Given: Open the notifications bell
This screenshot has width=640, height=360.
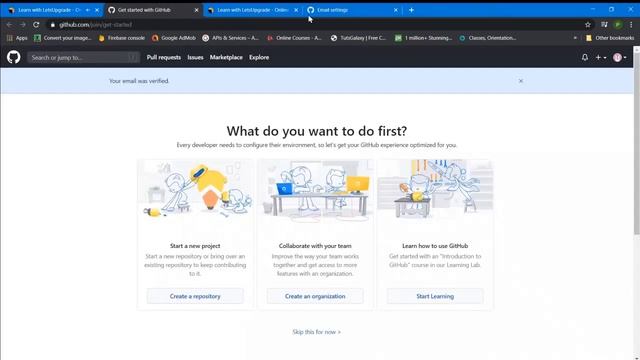Looking at the screenshot, I should point(585,58).
